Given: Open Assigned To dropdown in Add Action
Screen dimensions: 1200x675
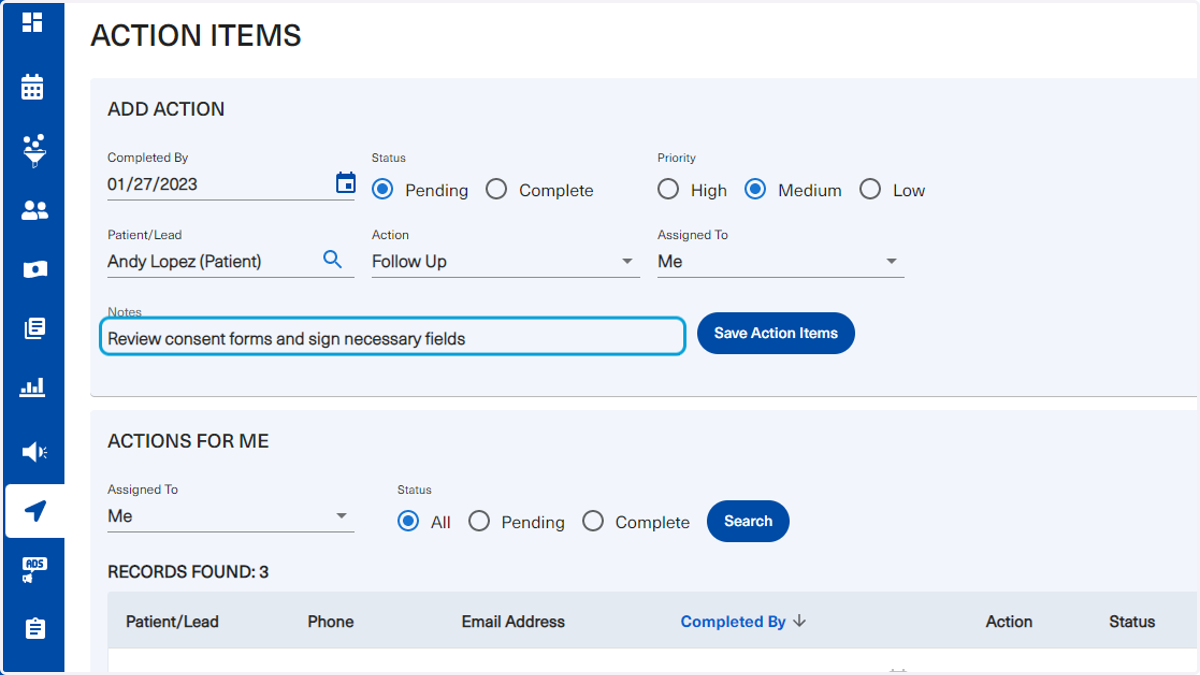Looking at the screenshot, I should (780, 261).
